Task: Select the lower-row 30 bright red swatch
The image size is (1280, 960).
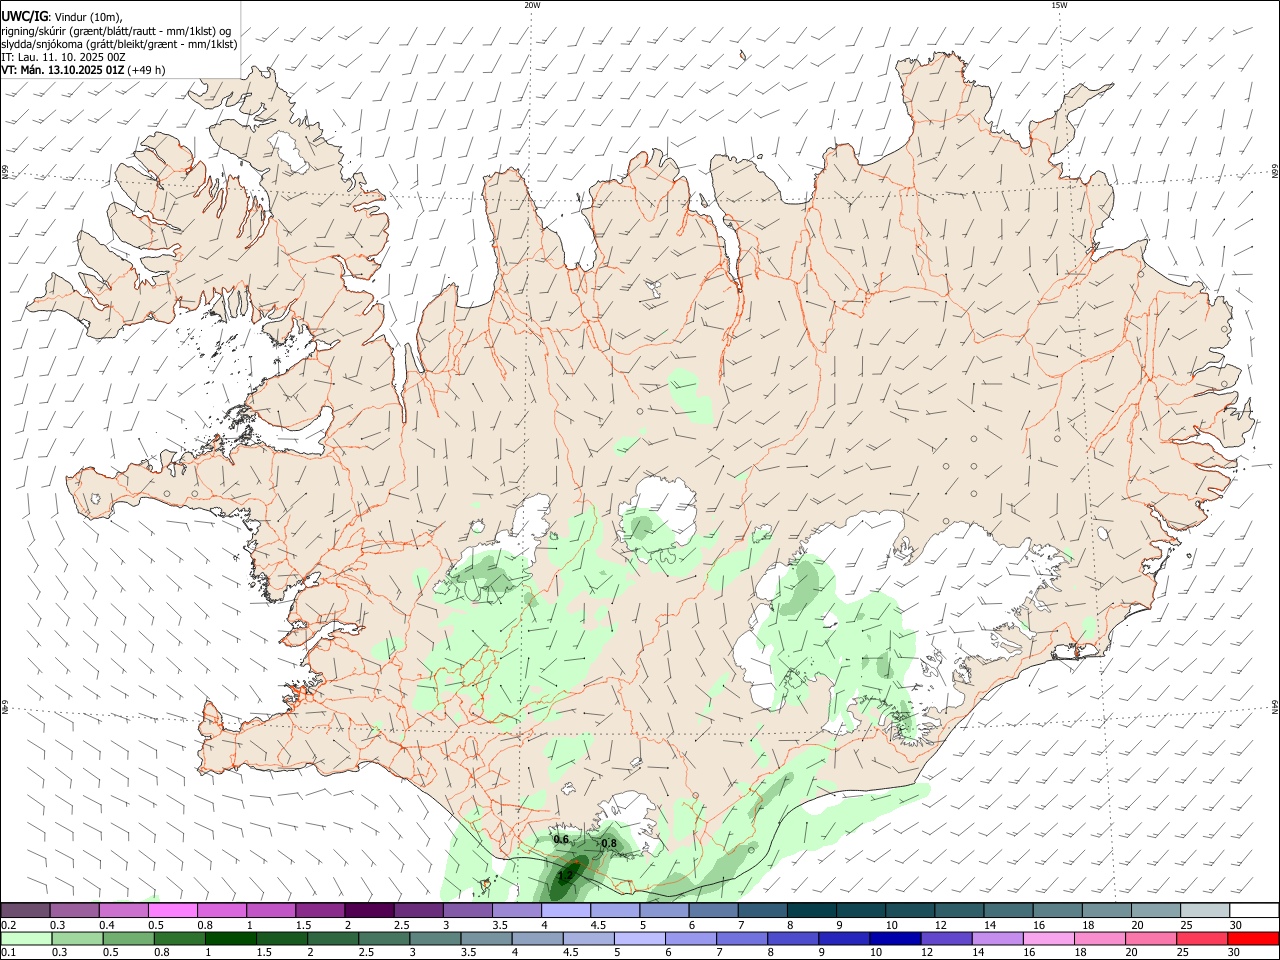Action: [1254, 939]
